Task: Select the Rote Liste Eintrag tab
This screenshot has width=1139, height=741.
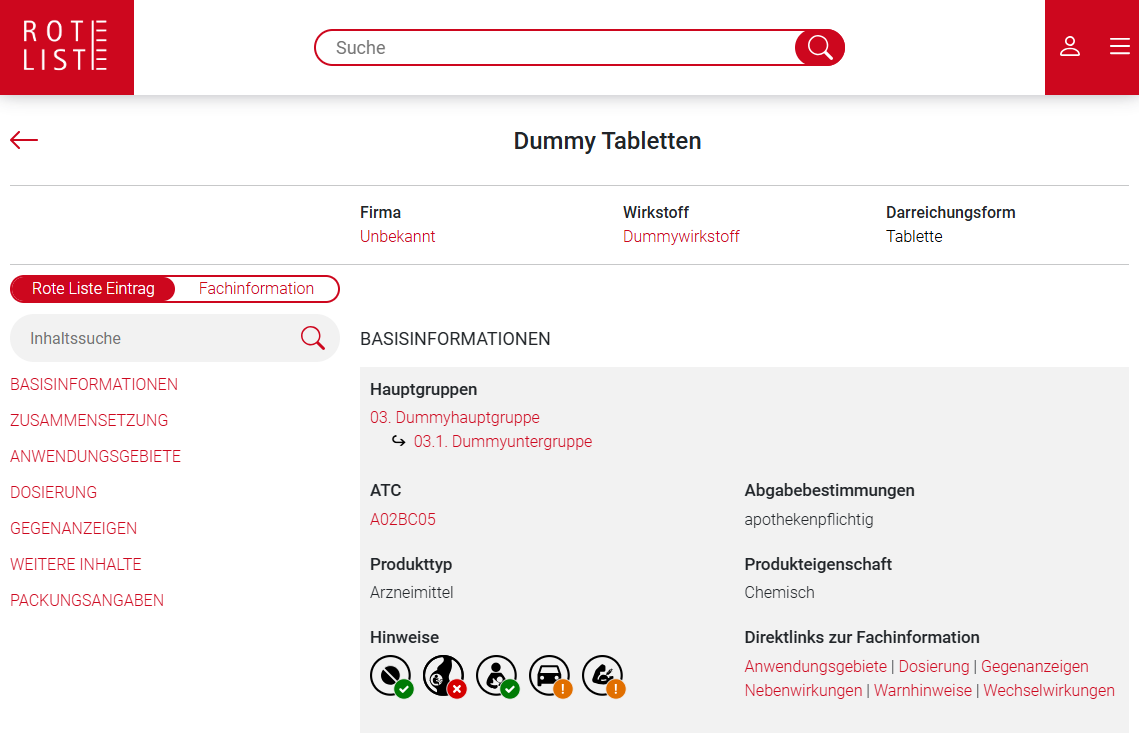Action: pos(93,288)
